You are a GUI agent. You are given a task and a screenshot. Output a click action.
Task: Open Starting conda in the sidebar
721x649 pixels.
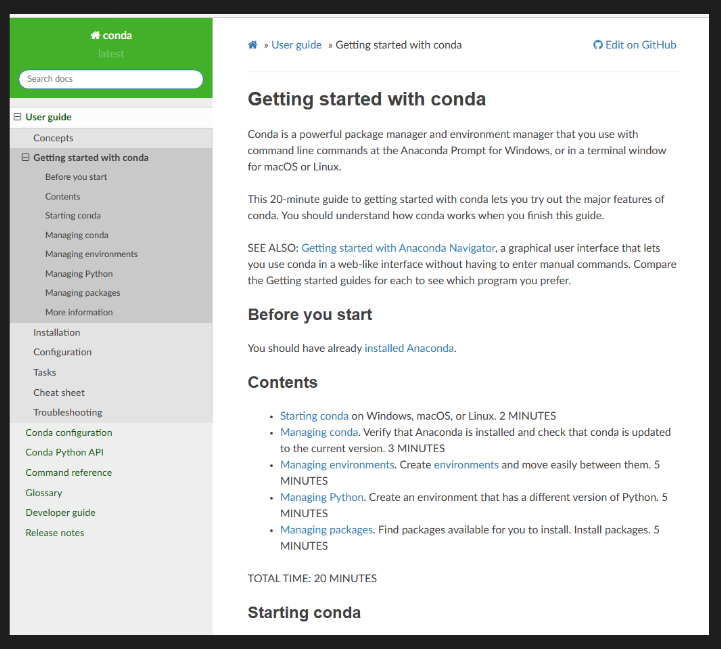pos(73,215)
